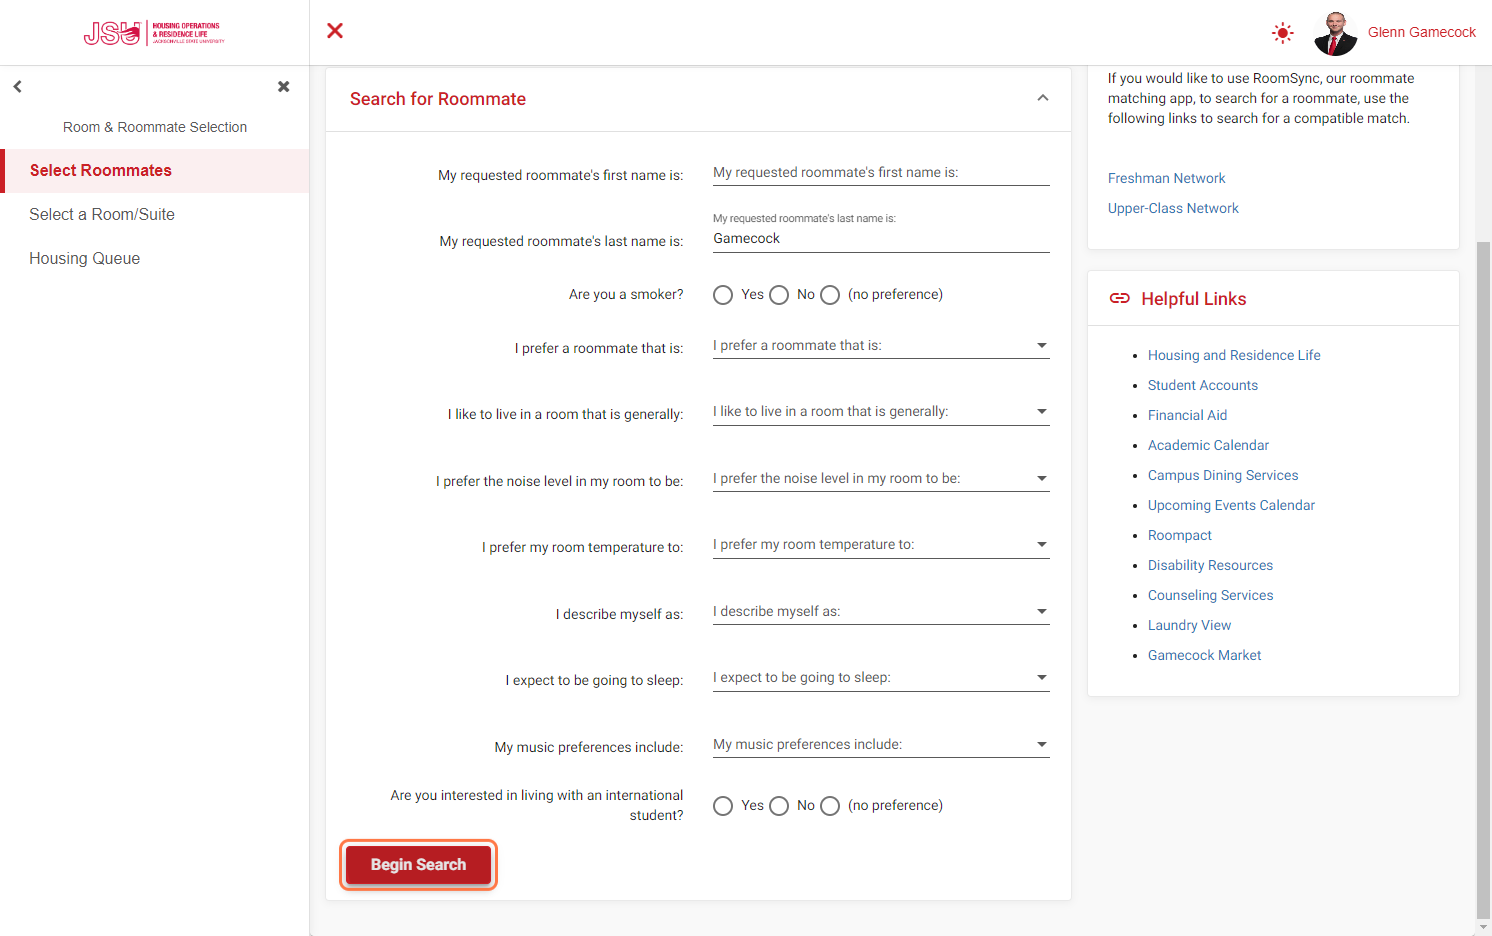This screenshot has height=936, width=1492.
Task: Open the music preferences dropdown
Action: tap(881, 745)
